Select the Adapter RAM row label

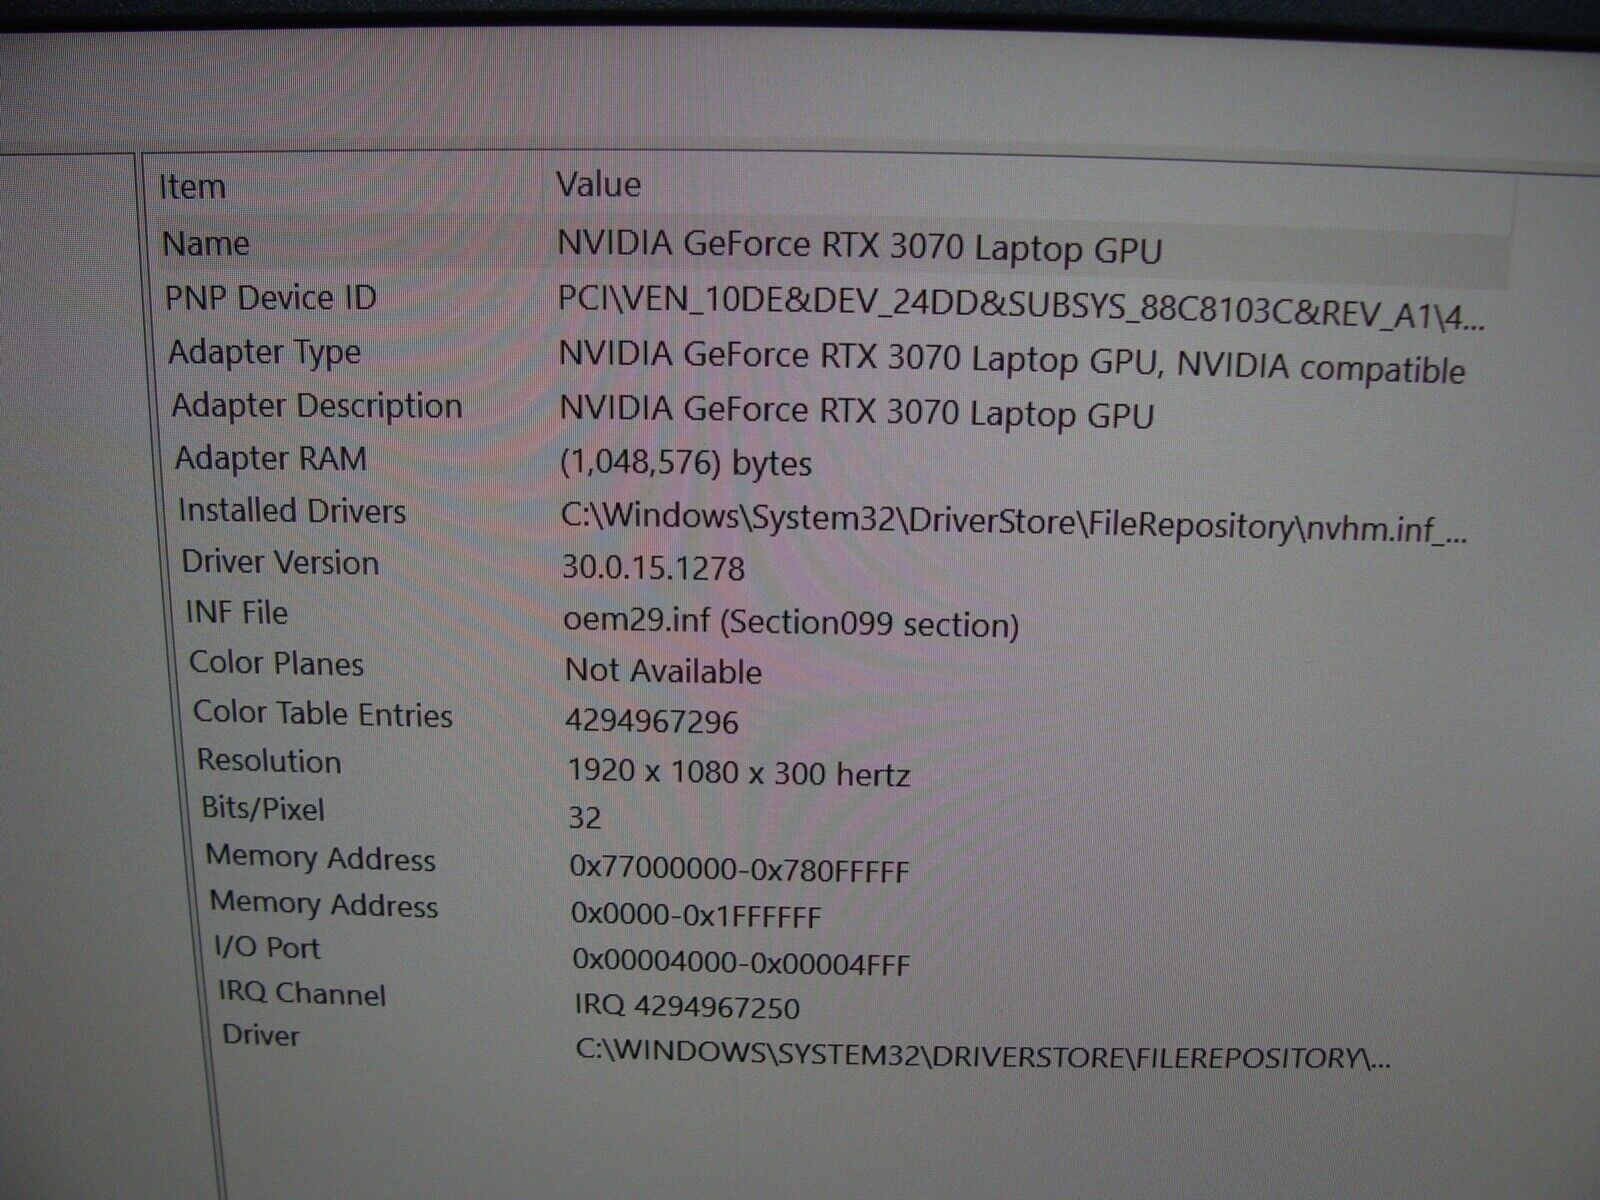pos(271,459)
